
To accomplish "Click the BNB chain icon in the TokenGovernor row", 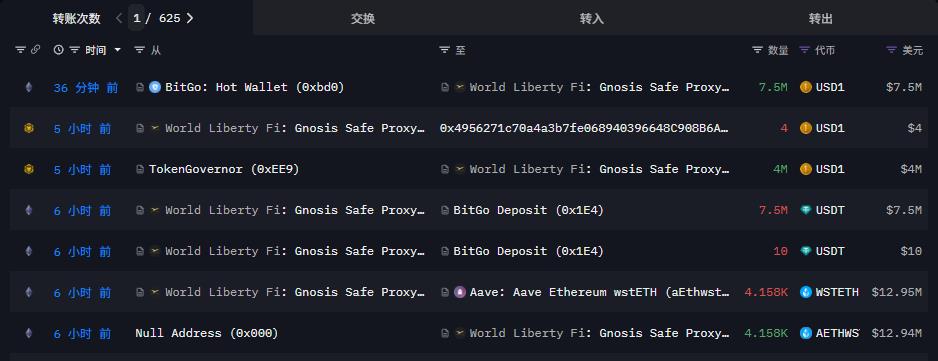I will tap(28, 169).
